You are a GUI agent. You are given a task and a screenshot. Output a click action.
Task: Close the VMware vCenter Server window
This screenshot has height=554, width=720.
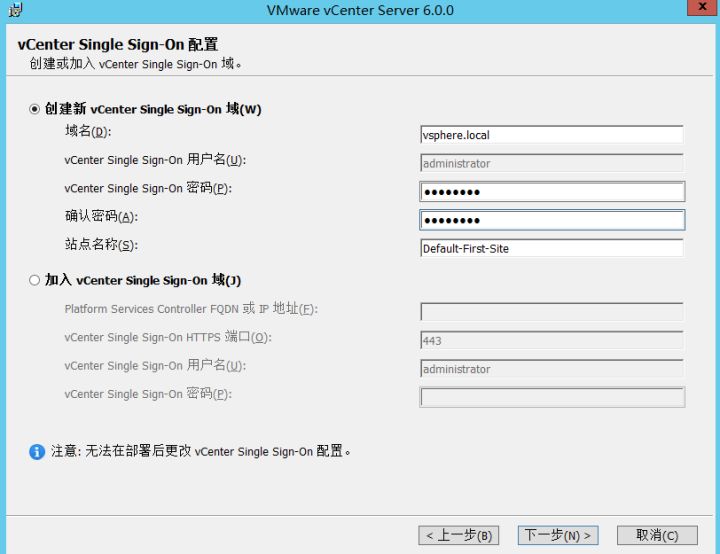(703, 7)
